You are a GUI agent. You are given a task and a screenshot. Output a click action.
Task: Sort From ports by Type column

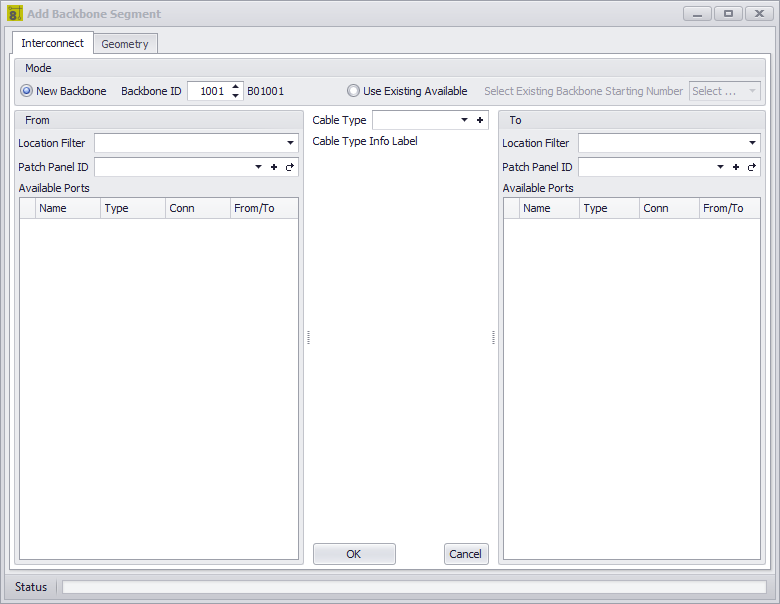pyautogui.click(x=133, y=208)
